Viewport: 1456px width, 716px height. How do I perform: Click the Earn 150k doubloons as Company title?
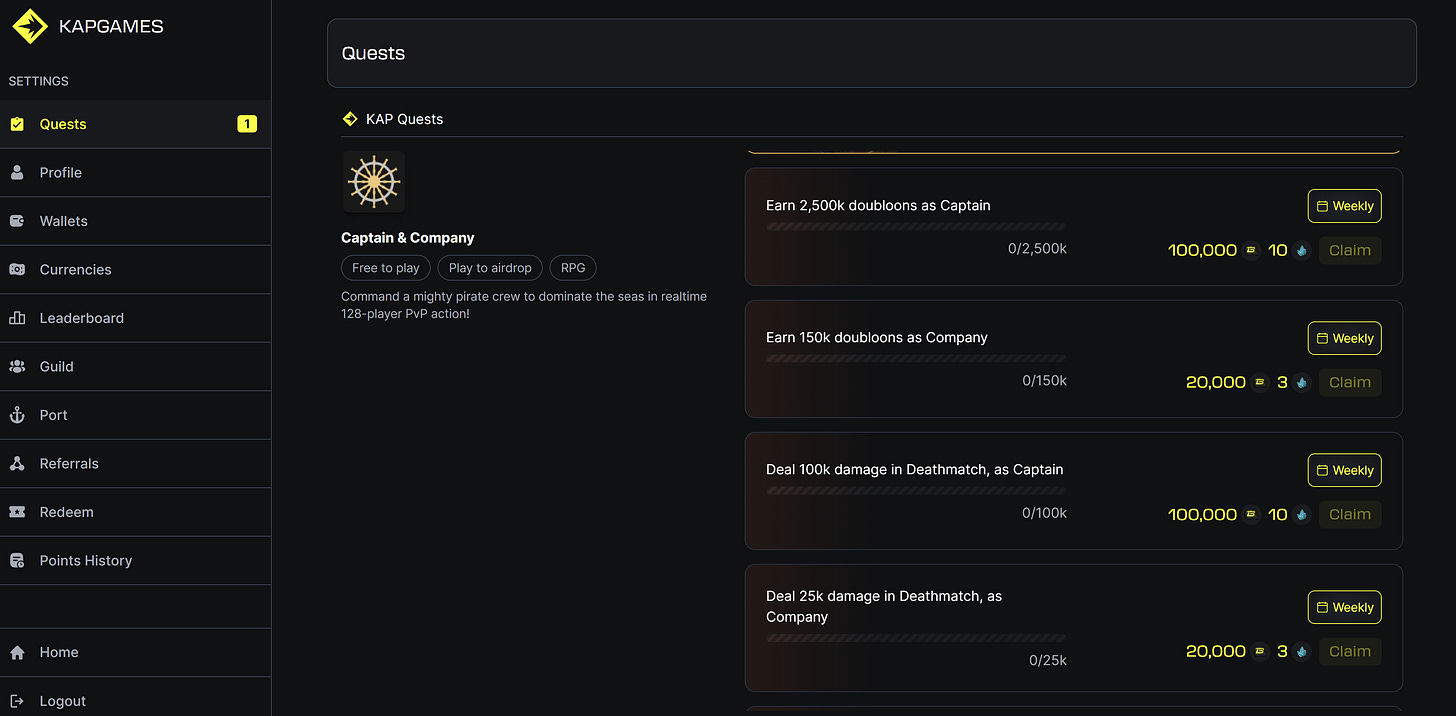click(877, 338)
